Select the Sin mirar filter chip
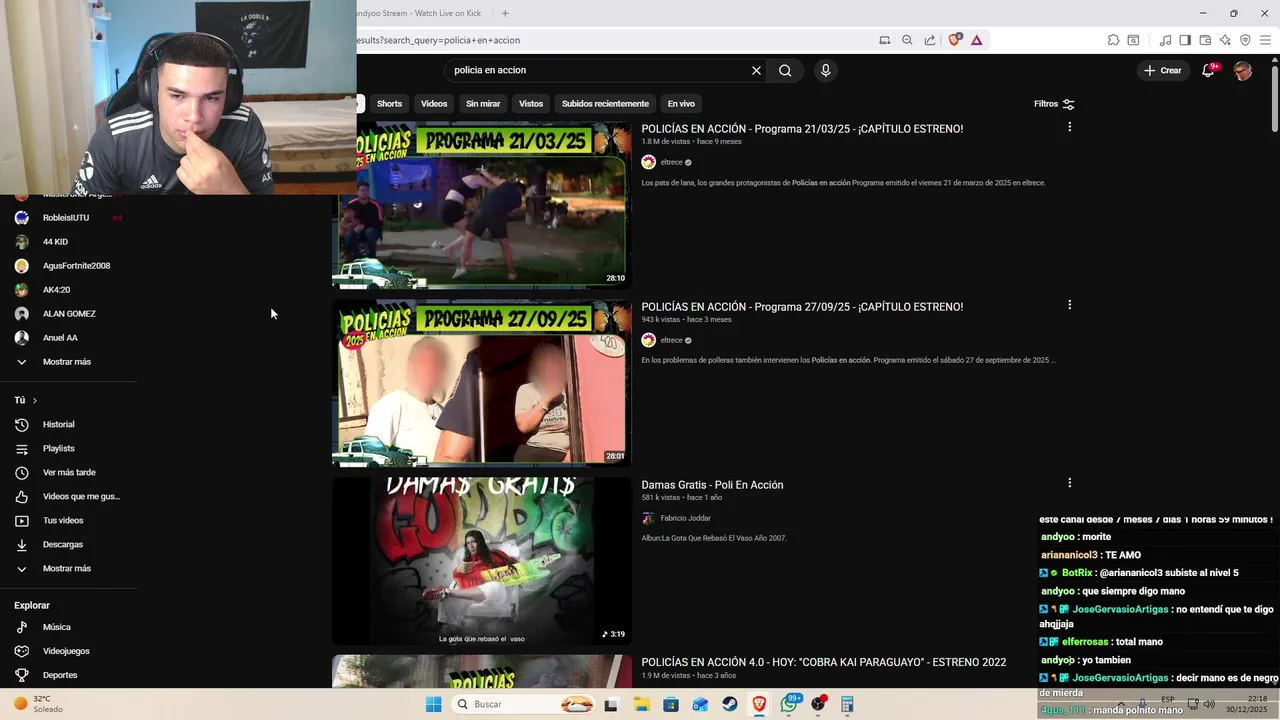 (x=483, y=104)
